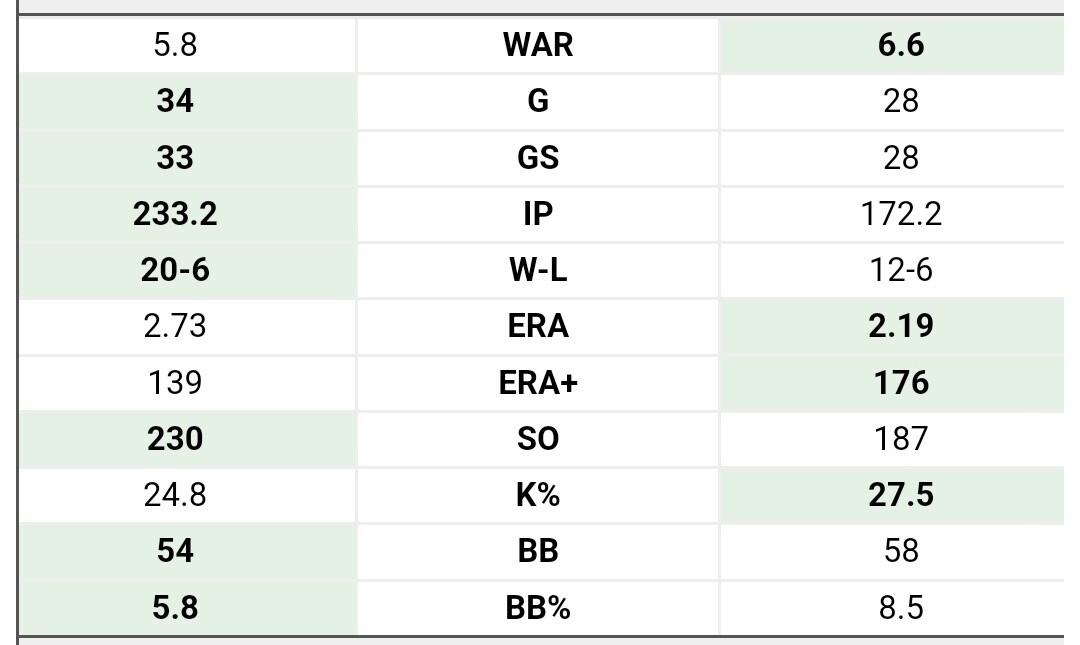Select the ERA+ row label
Screen dimensions: 1080x645
tap(538, 383)
